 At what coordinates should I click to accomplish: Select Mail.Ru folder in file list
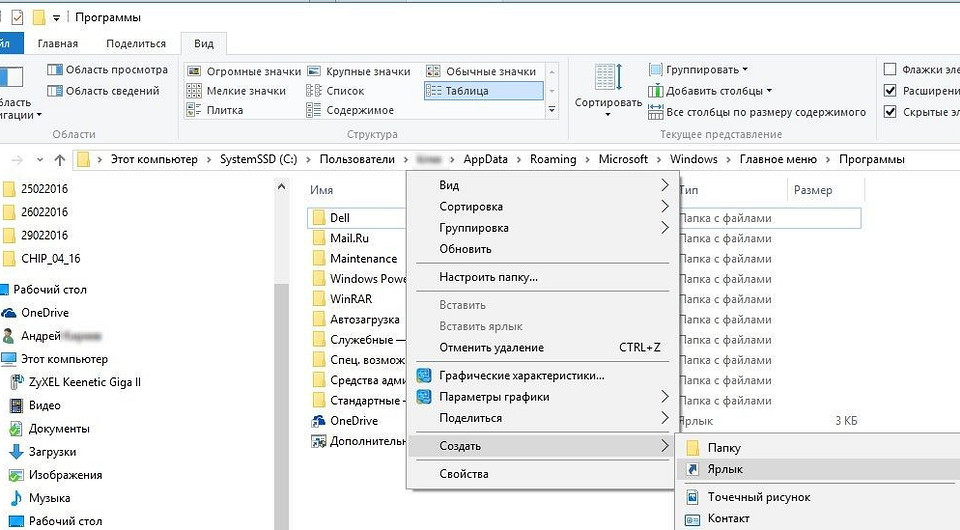pos(349,239)
